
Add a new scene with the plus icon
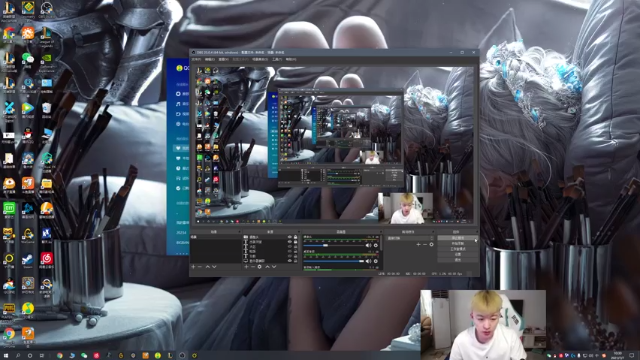coord(193,267)
